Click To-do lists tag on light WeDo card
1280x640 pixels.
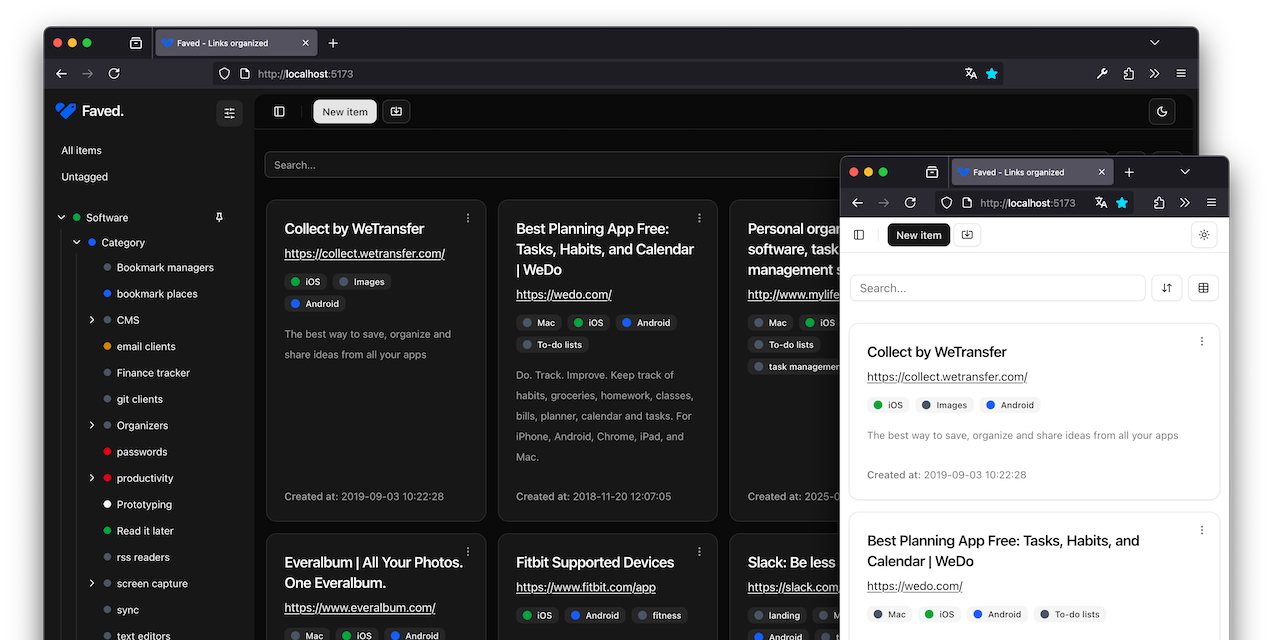[x=1070, y=615]
